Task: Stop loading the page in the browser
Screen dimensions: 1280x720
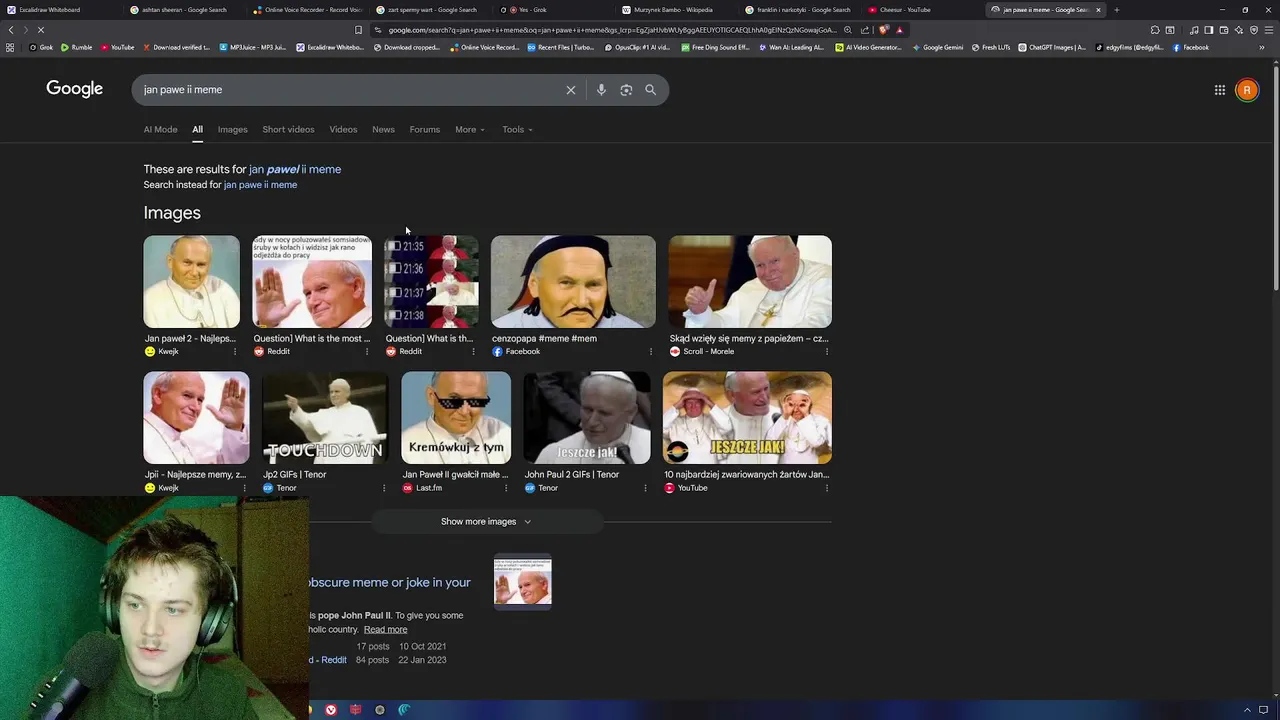Action: (41, 30)
